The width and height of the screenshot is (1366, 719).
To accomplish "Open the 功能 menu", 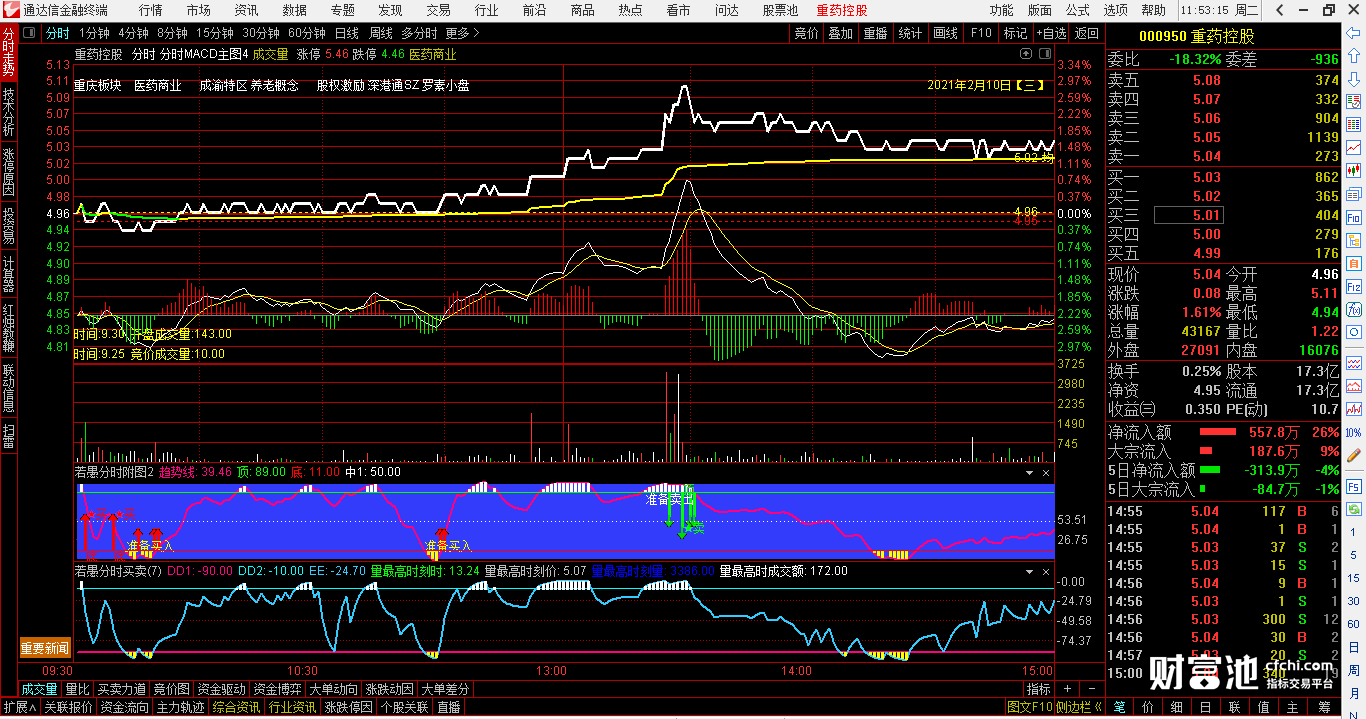I will (x=1001, y=10).
